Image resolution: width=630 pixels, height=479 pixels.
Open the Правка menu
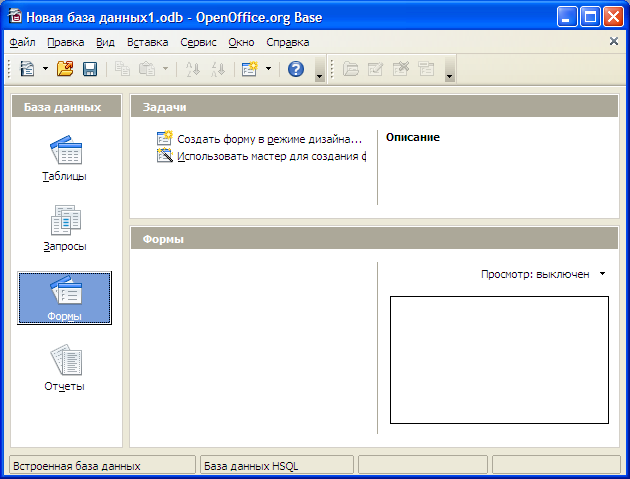tap(65, 42)
